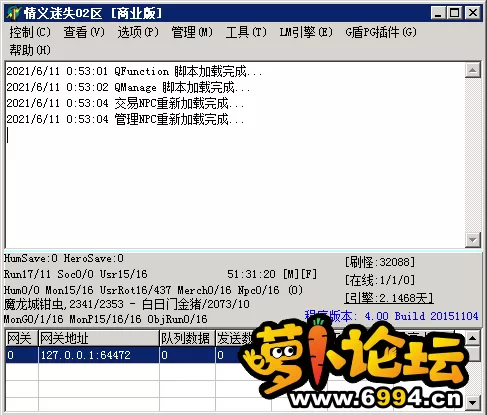Click the [在线:1/1/0] status label
The height and width of the screenshot is (415, 487).
coord(380,280)
